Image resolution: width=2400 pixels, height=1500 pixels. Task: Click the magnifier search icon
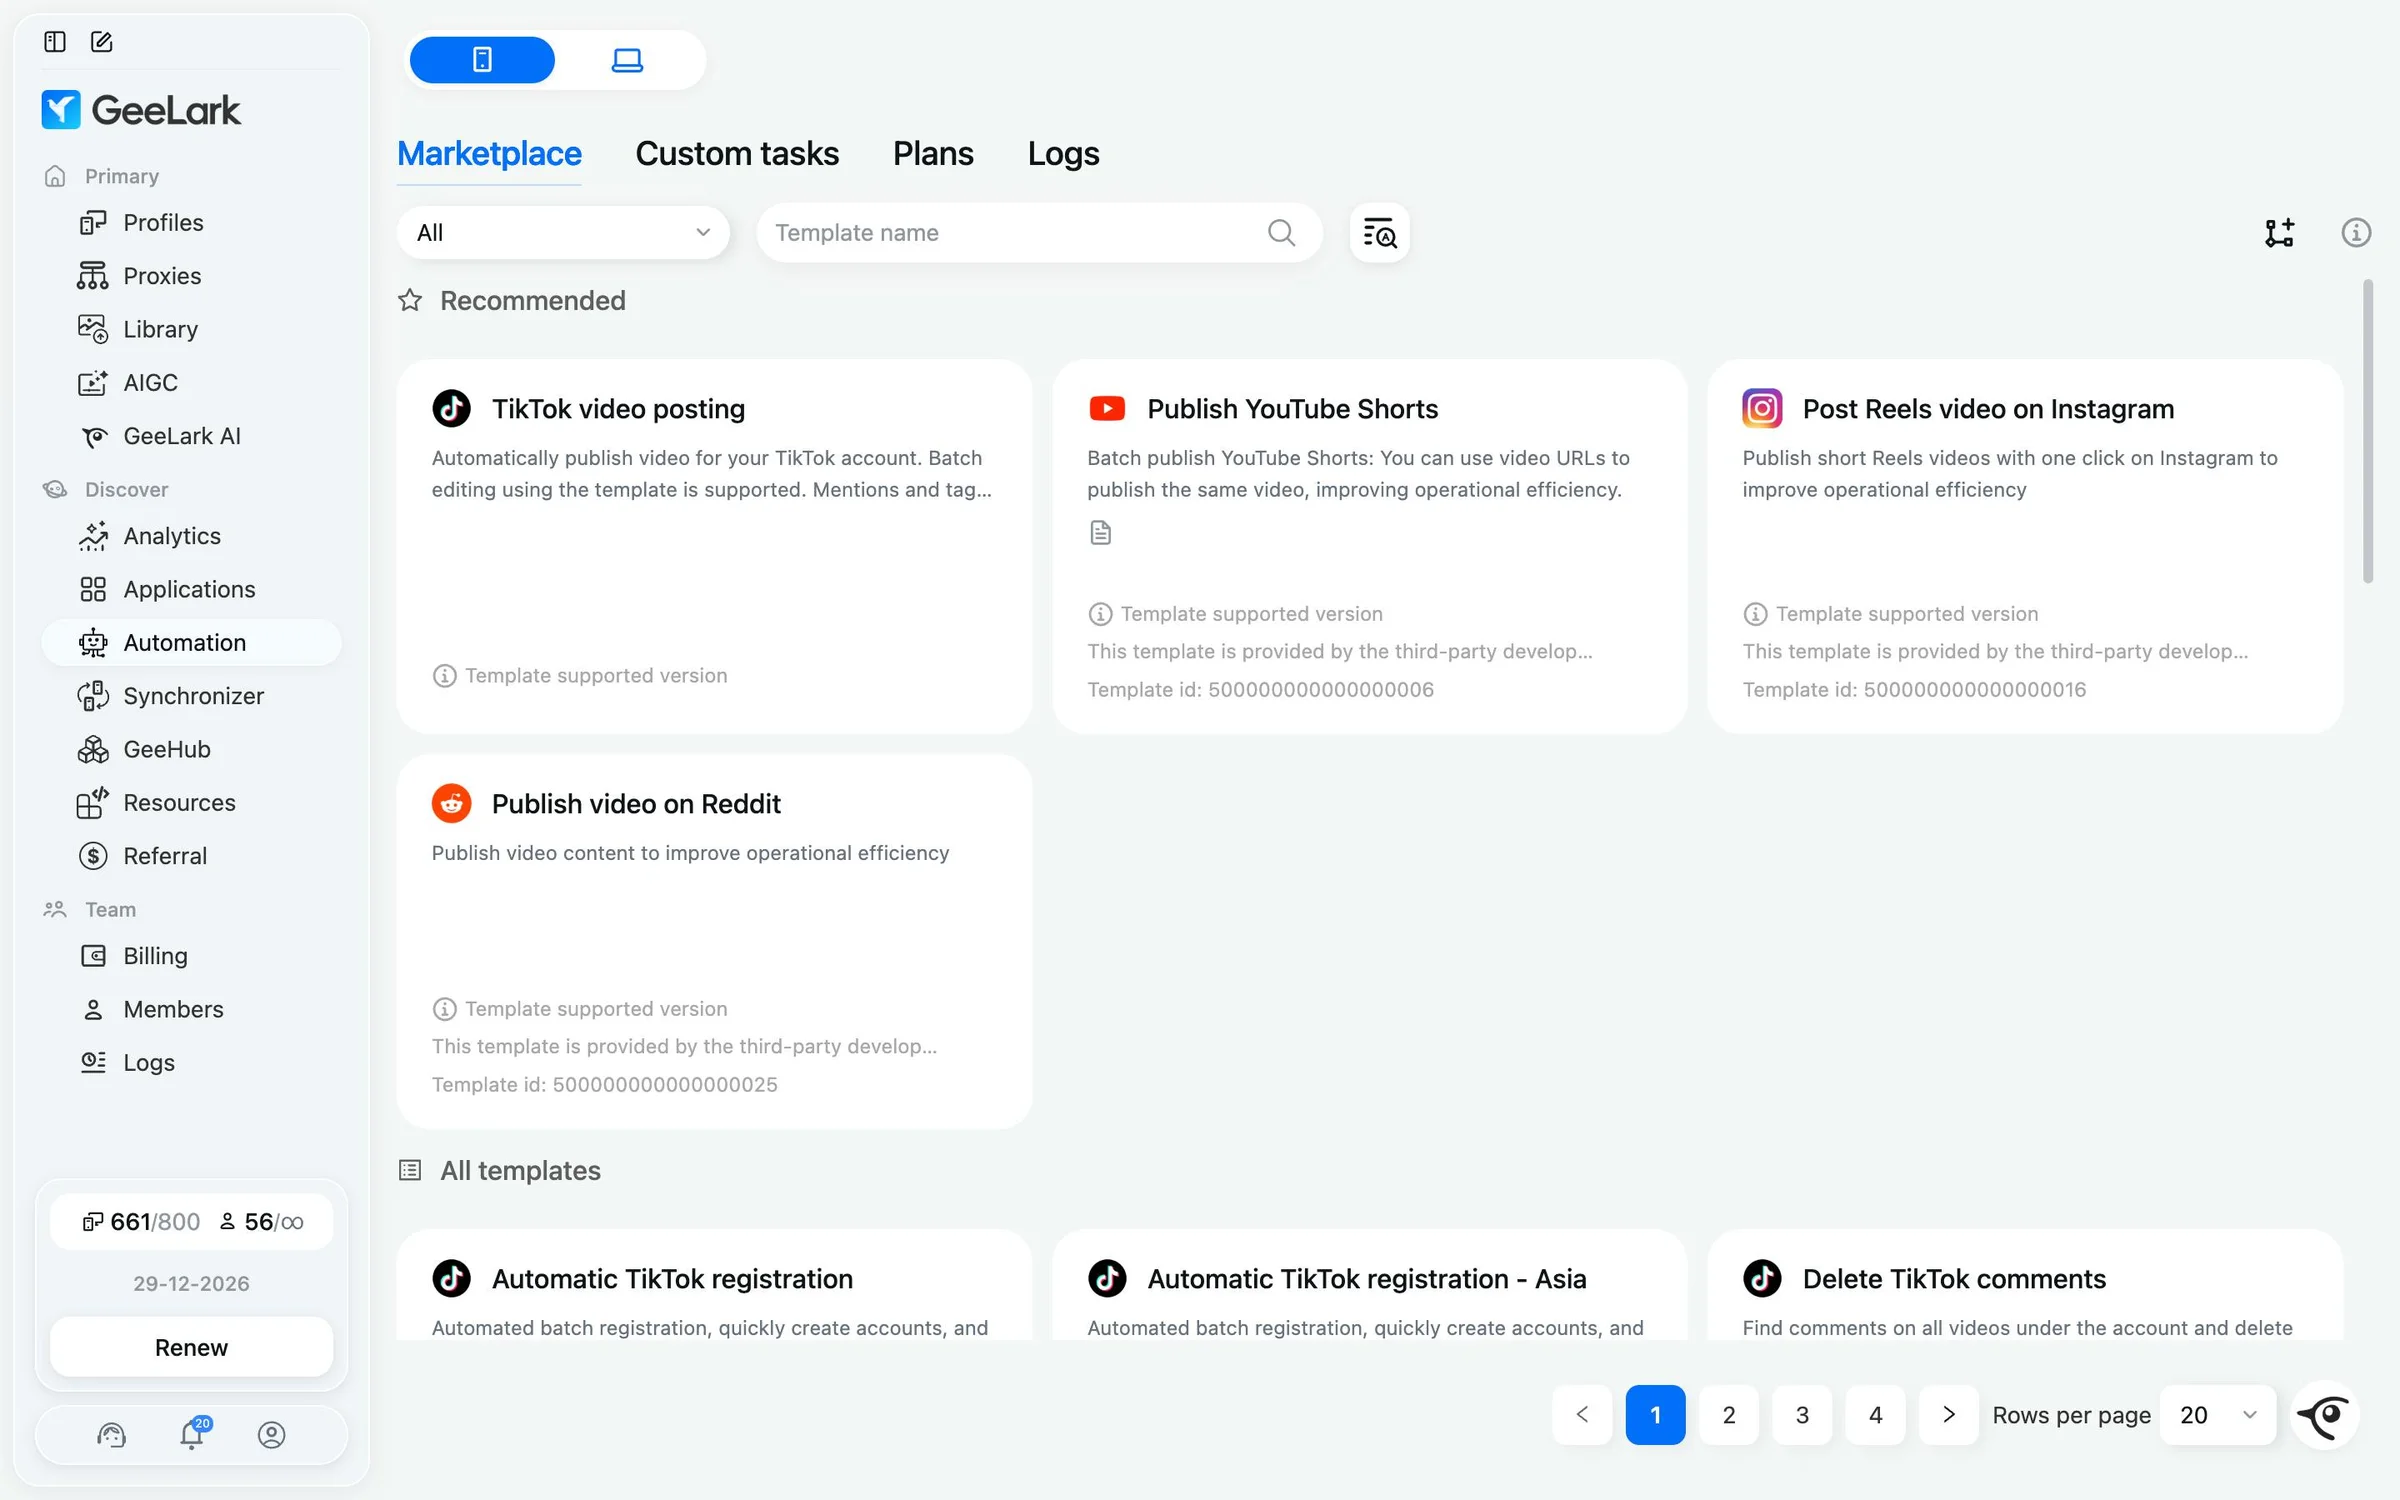tap(1281, 232)
